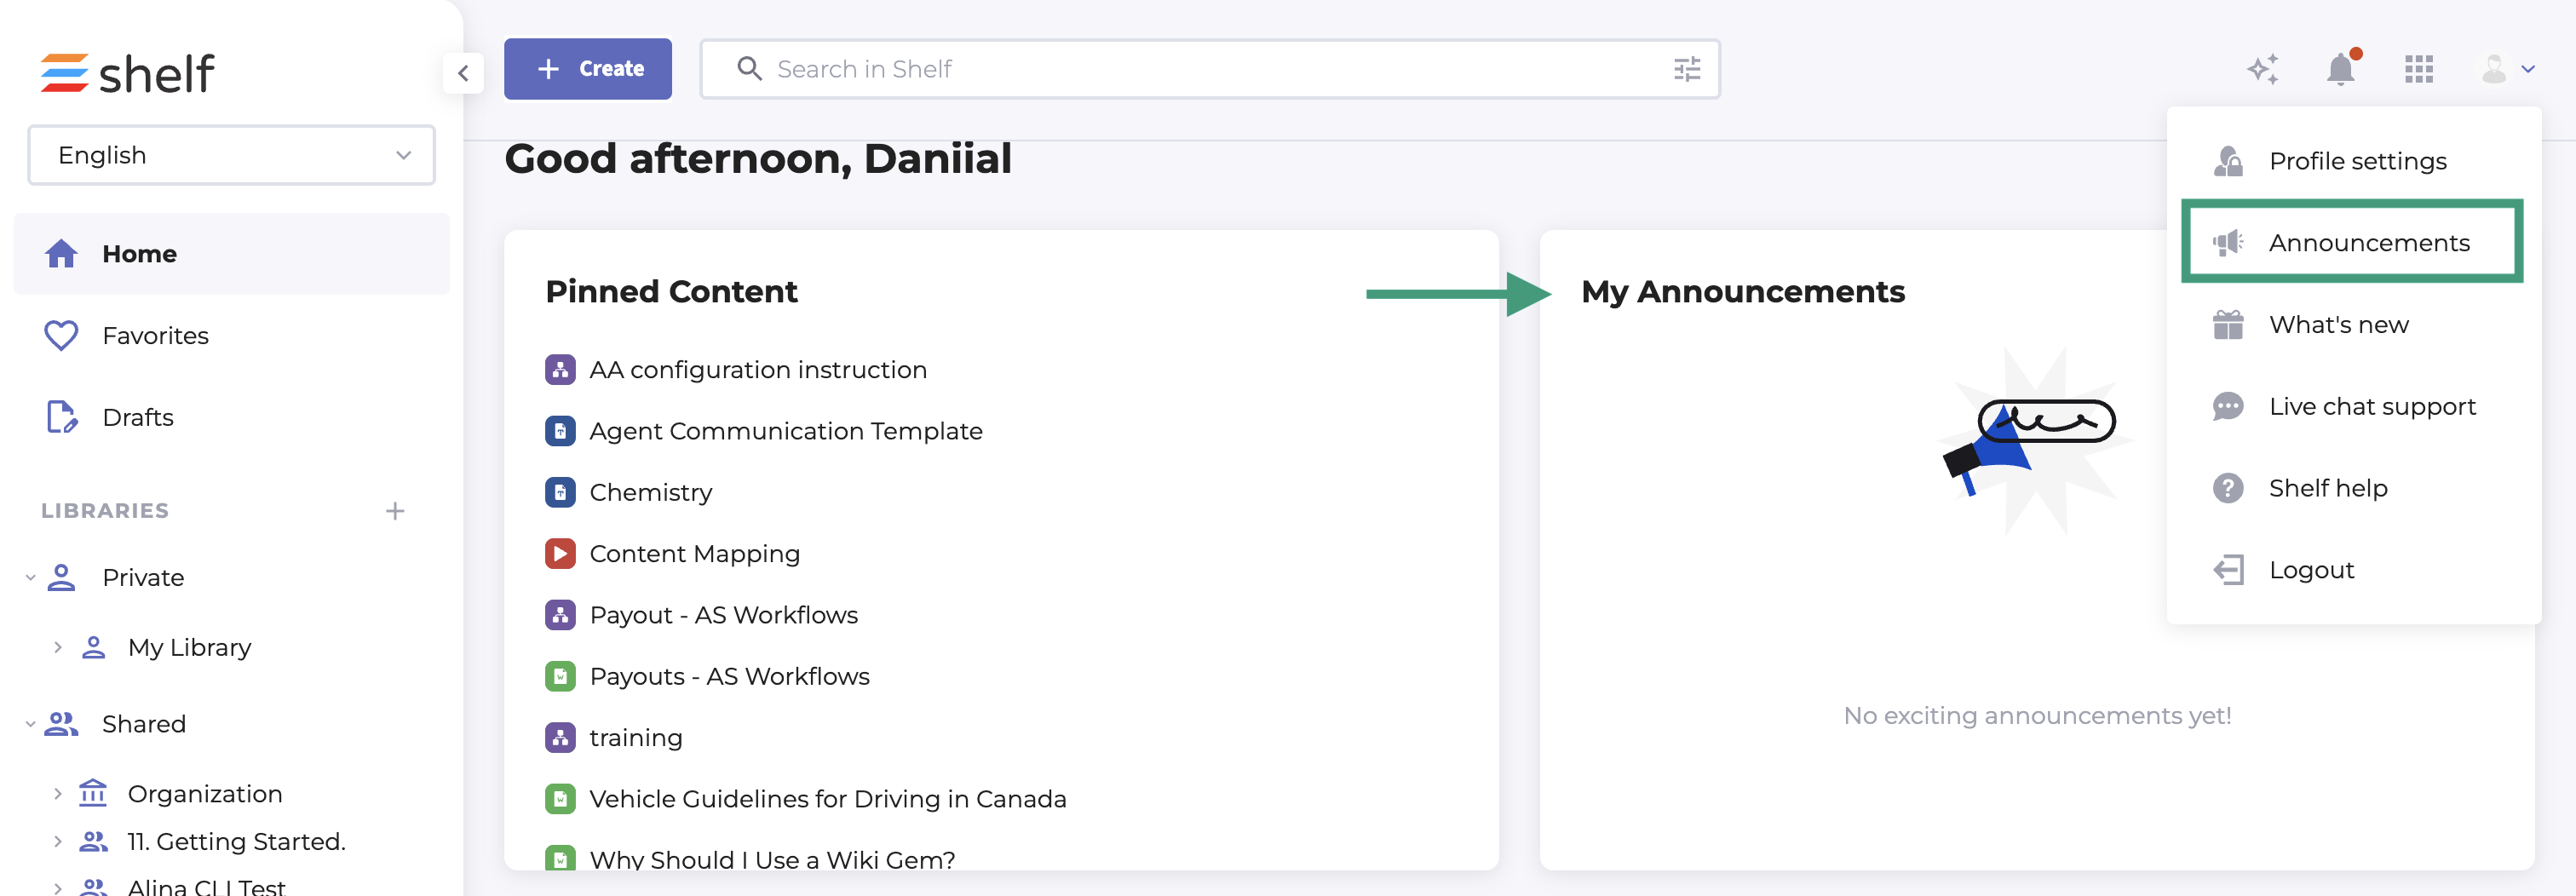Screen dimensions: 2576x896
Task: Choose Logout in the profile menu
Action: (x=2310, y=570)
